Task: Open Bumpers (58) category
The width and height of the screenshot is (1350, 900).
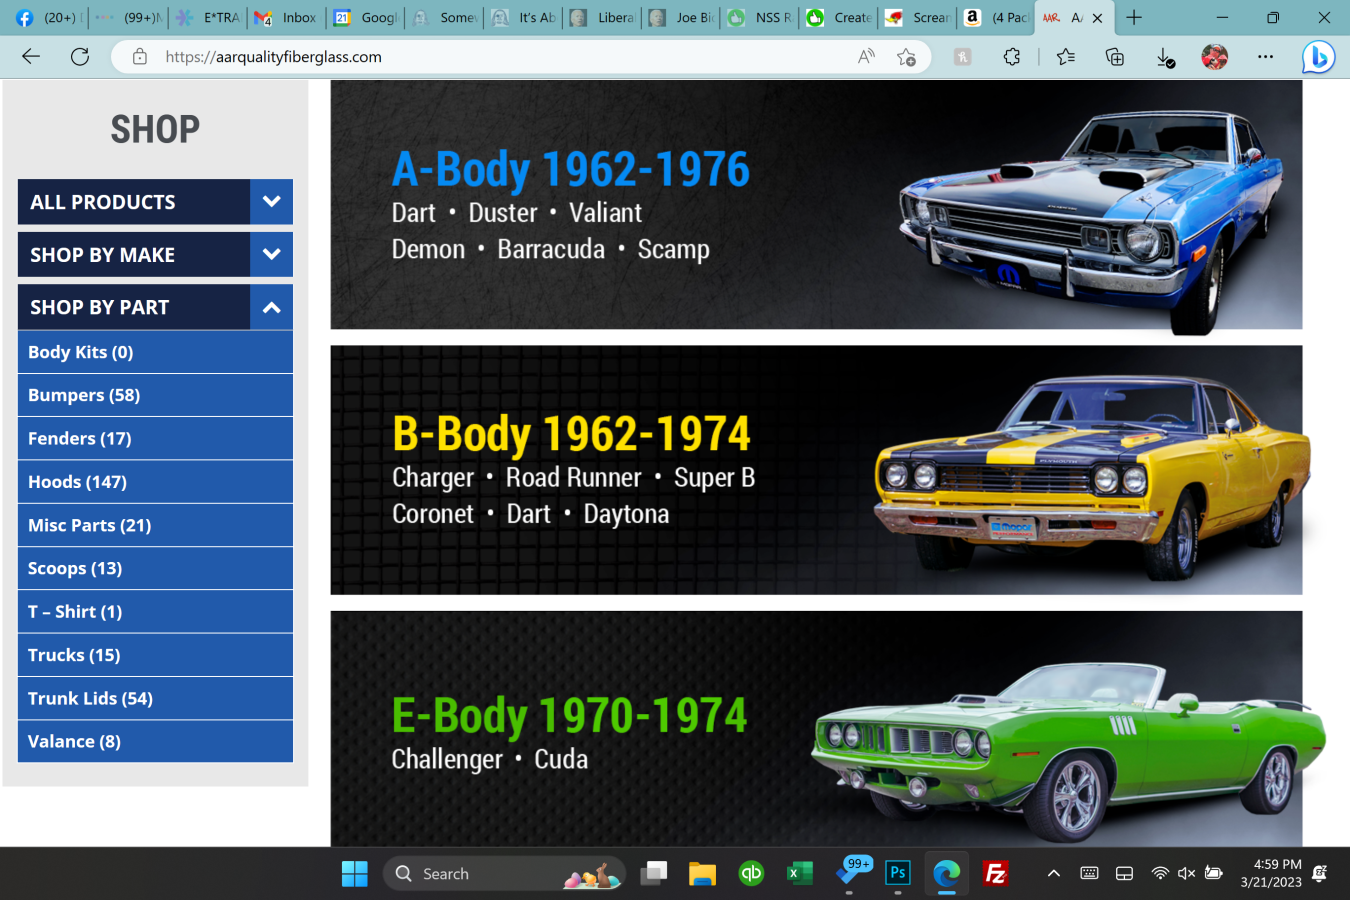Action: point(155,395)
